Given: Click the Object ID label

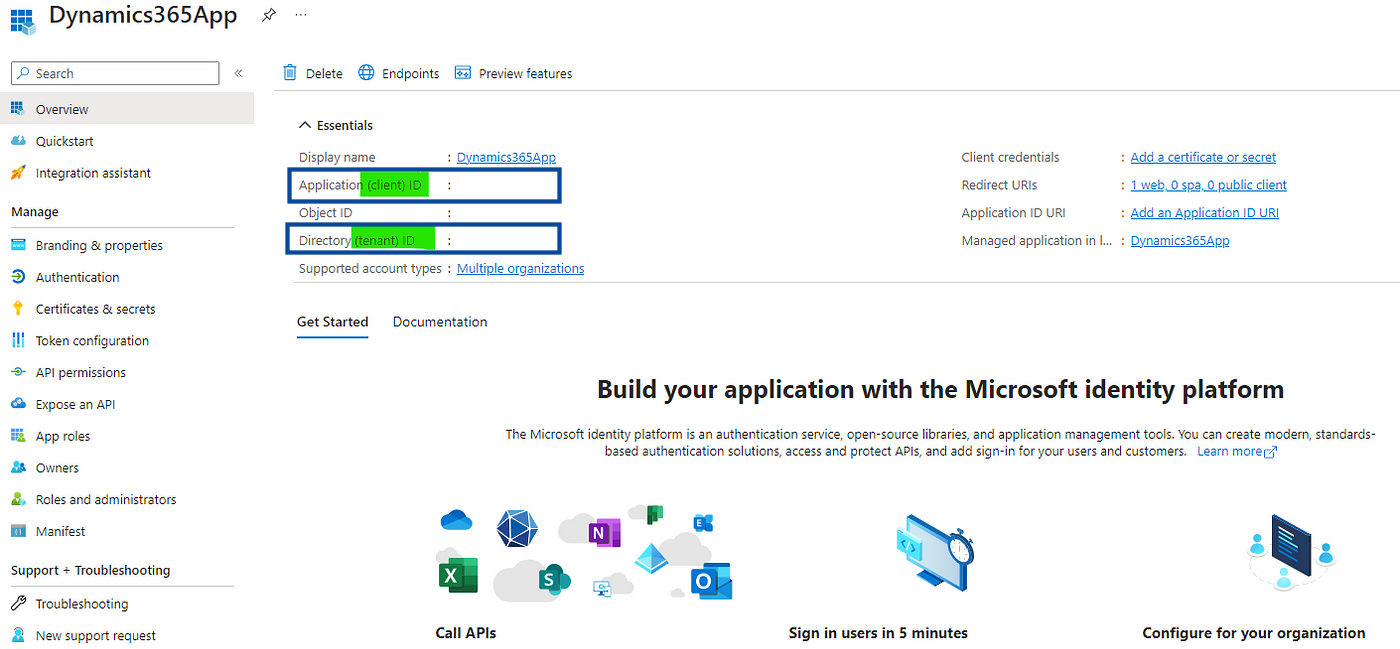Looking at the screenshot, I should 326,213.
